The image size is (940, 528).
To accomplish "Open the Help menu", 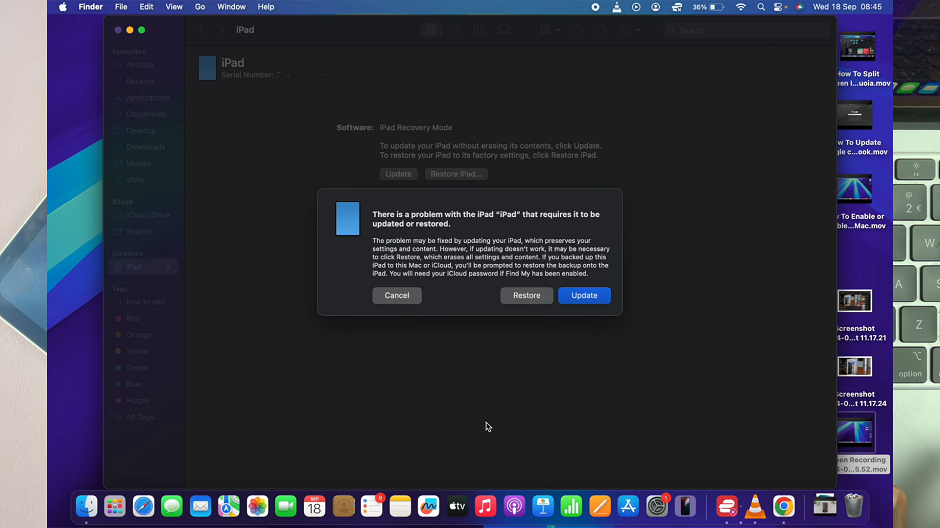I will click(x=266, y=7).
